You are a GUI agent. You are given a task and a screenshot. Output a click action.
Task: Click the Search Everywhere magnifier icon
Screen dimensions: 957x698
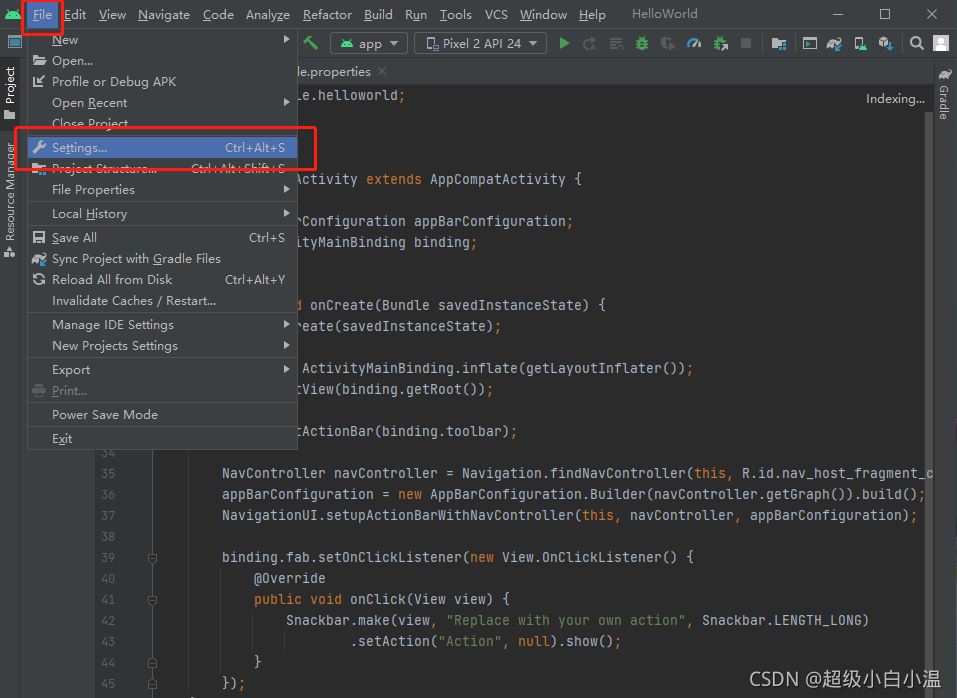click(x=916, y=43)
